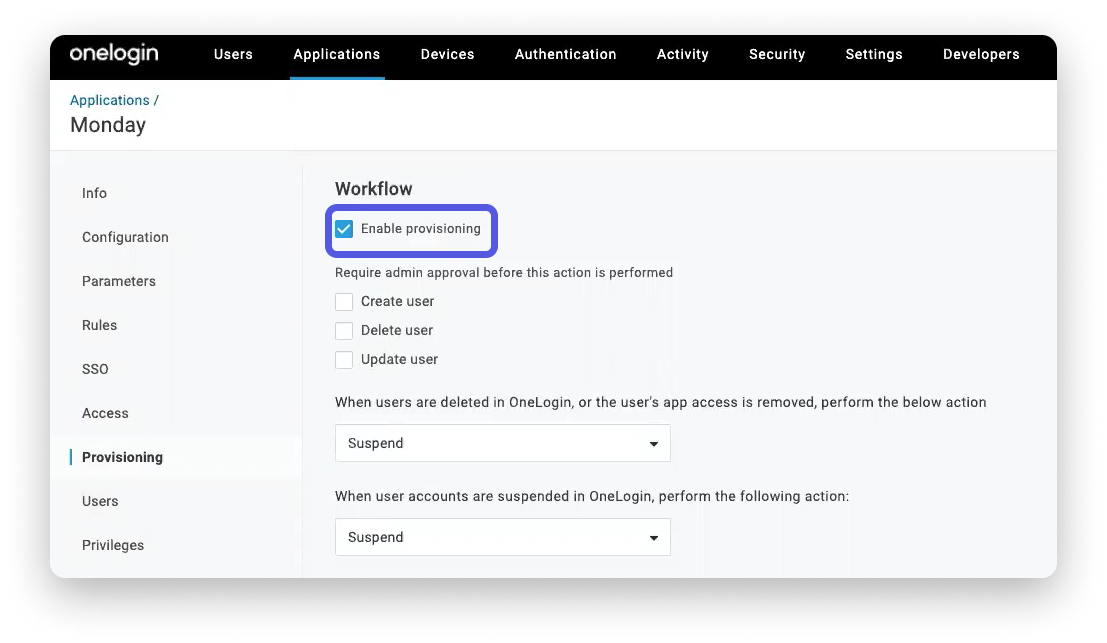Navigate to the Developers section

[x=981, y=55]
